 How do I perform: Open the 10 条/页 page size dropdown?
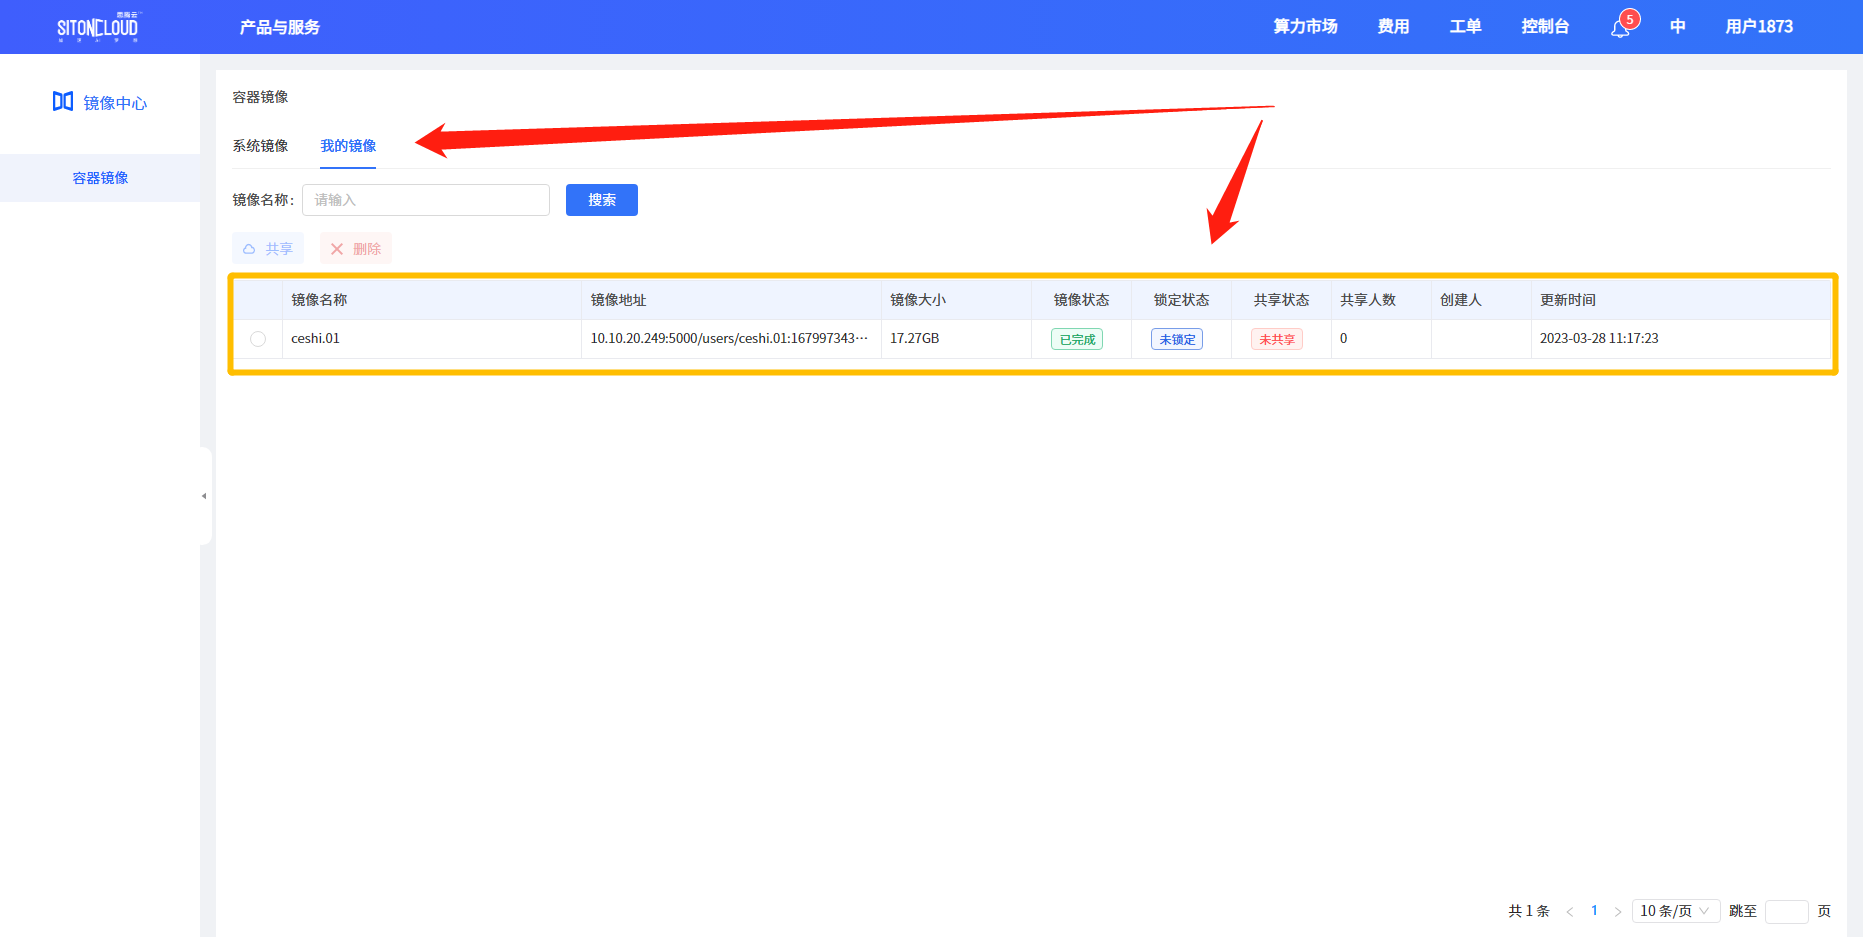(x=1675, y=911)
